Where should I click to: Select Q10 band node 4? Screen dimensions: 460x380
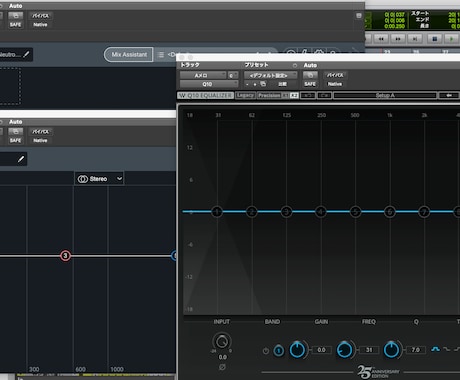click(321, 211)
